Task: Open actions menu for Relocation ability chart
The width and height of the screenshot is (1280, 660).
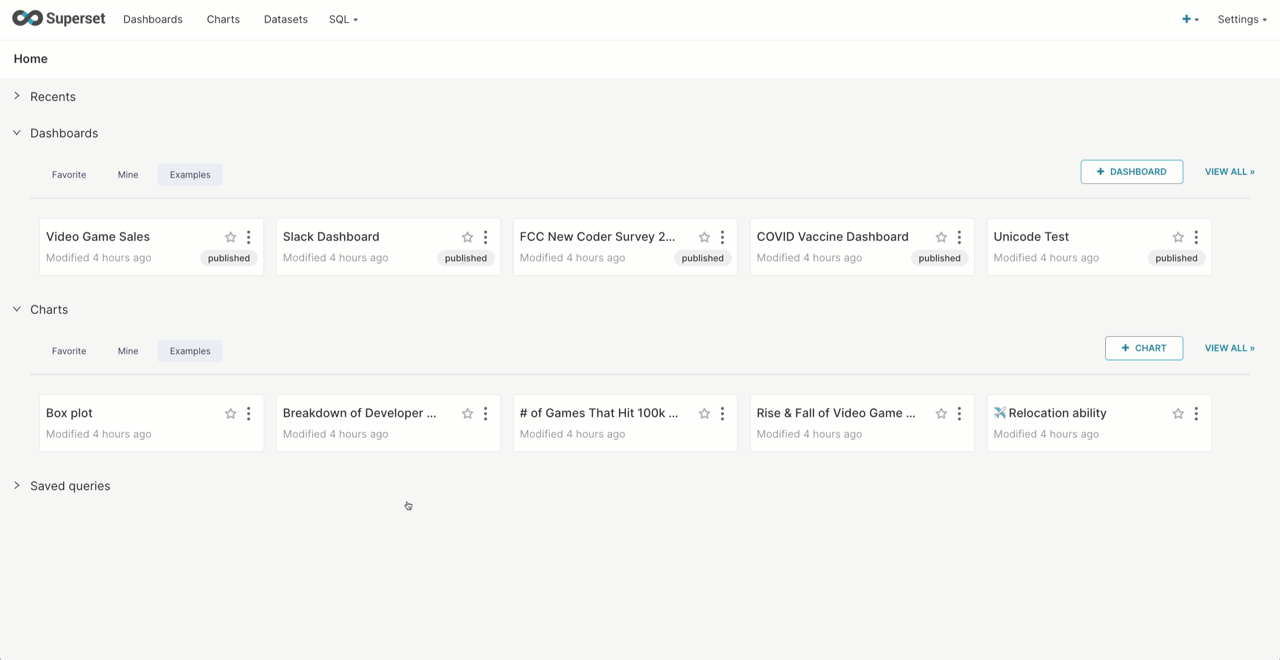Action: pyautogui.click(x=1196, y=414)
